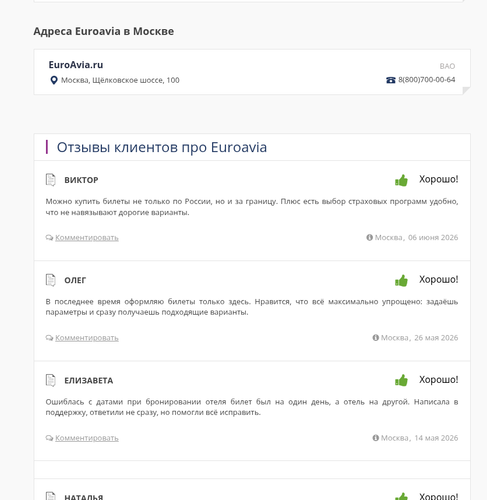The image size is (487, 500).
Task: Click the phone number 8(800)700-00-64
Action: coord(427,80)
